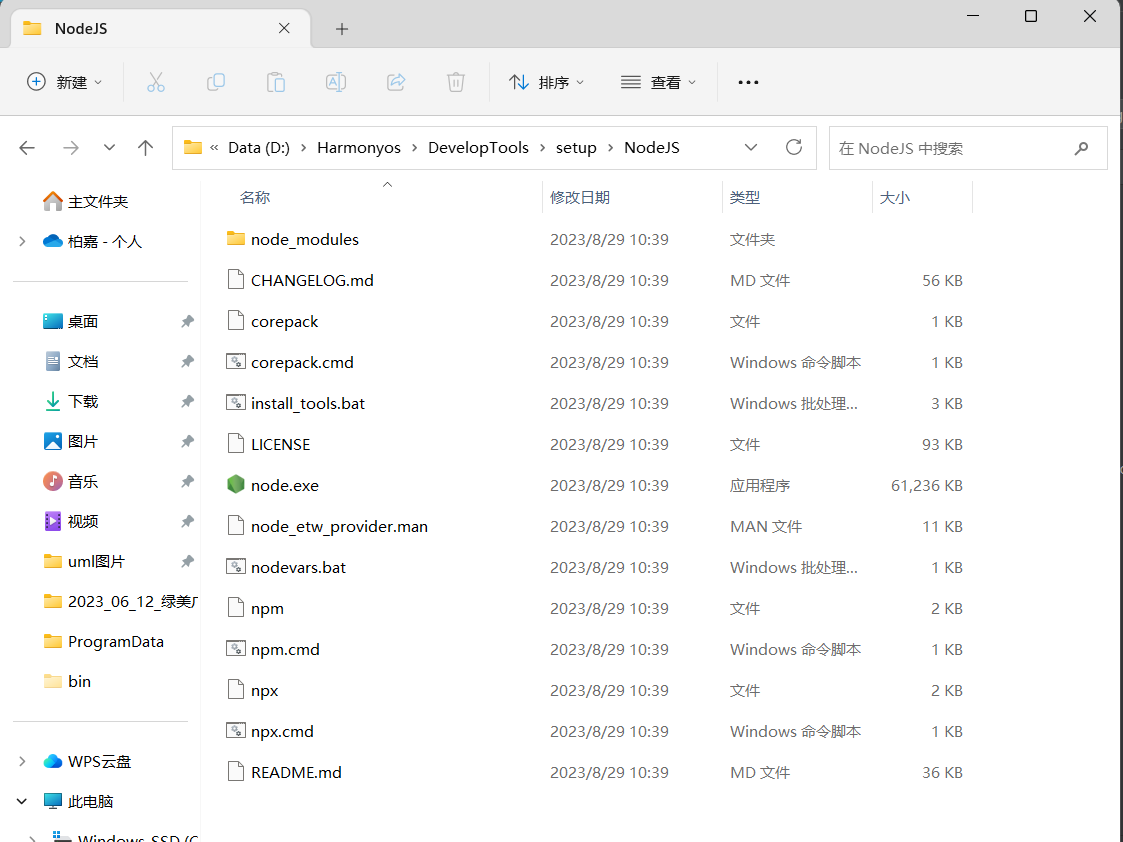Open 下载 downloads in sidebar
The height and width of the screenshot is (842, 1123).
pos(71,402)
